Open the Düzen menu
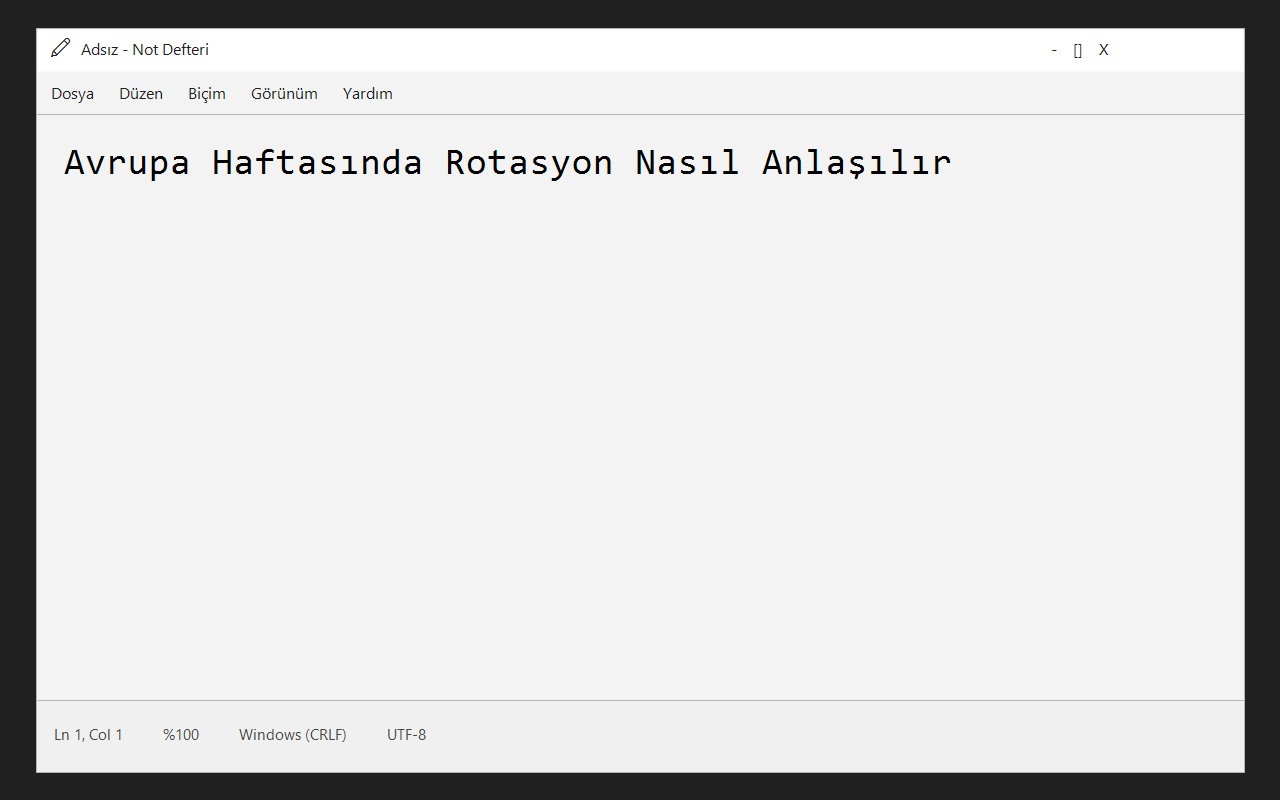The width and height of the screenshot is (1280, 800). pyautogui.click(x=141, y=94)
